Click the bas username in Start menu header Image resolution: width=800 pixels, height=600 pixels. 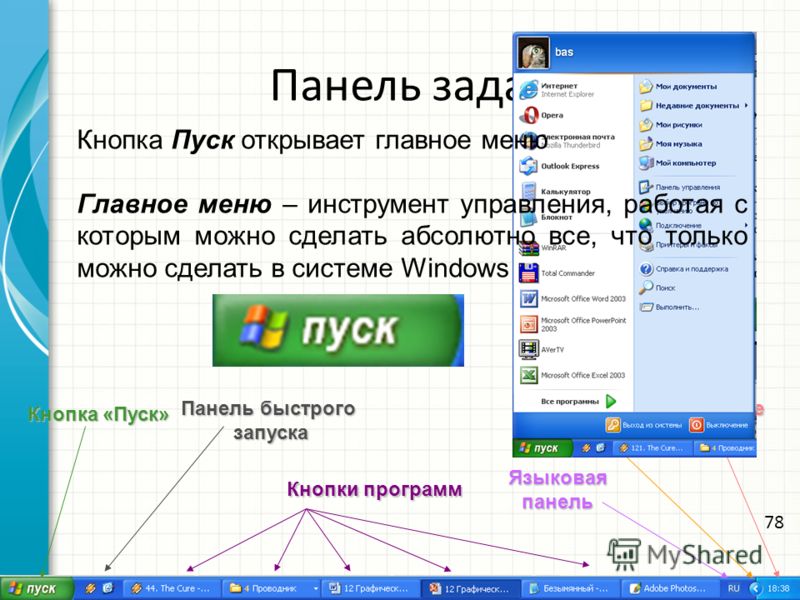tap(564, 52)
